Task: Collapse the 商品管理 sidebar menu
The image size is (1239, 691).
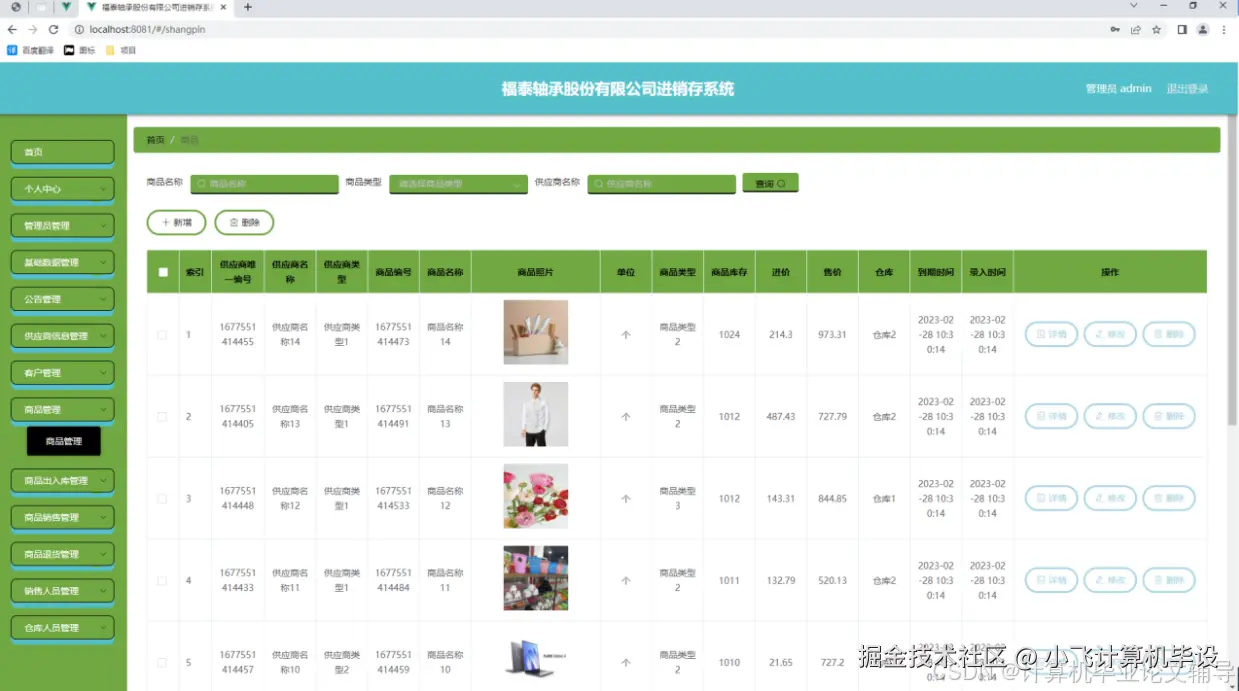Action: click(x=62, y=409)
